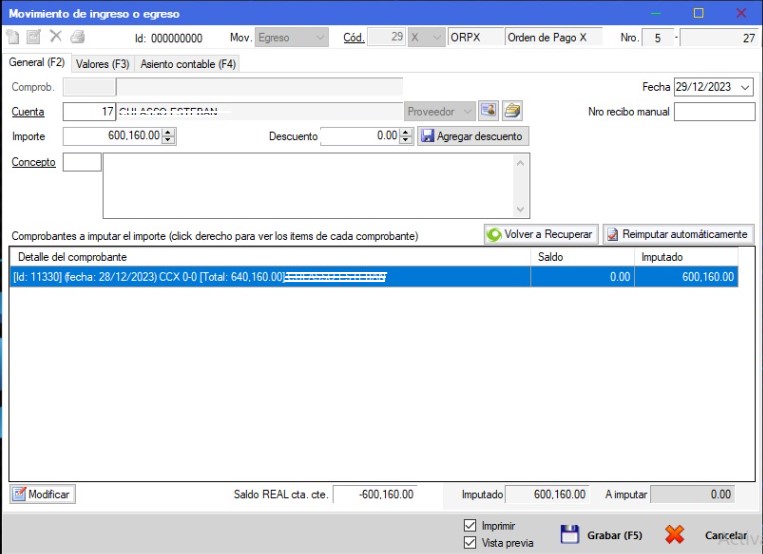Open the Fecha date picker dropdown
The width and height of the screenshot is (763, 554).
[x=746, y=87]
